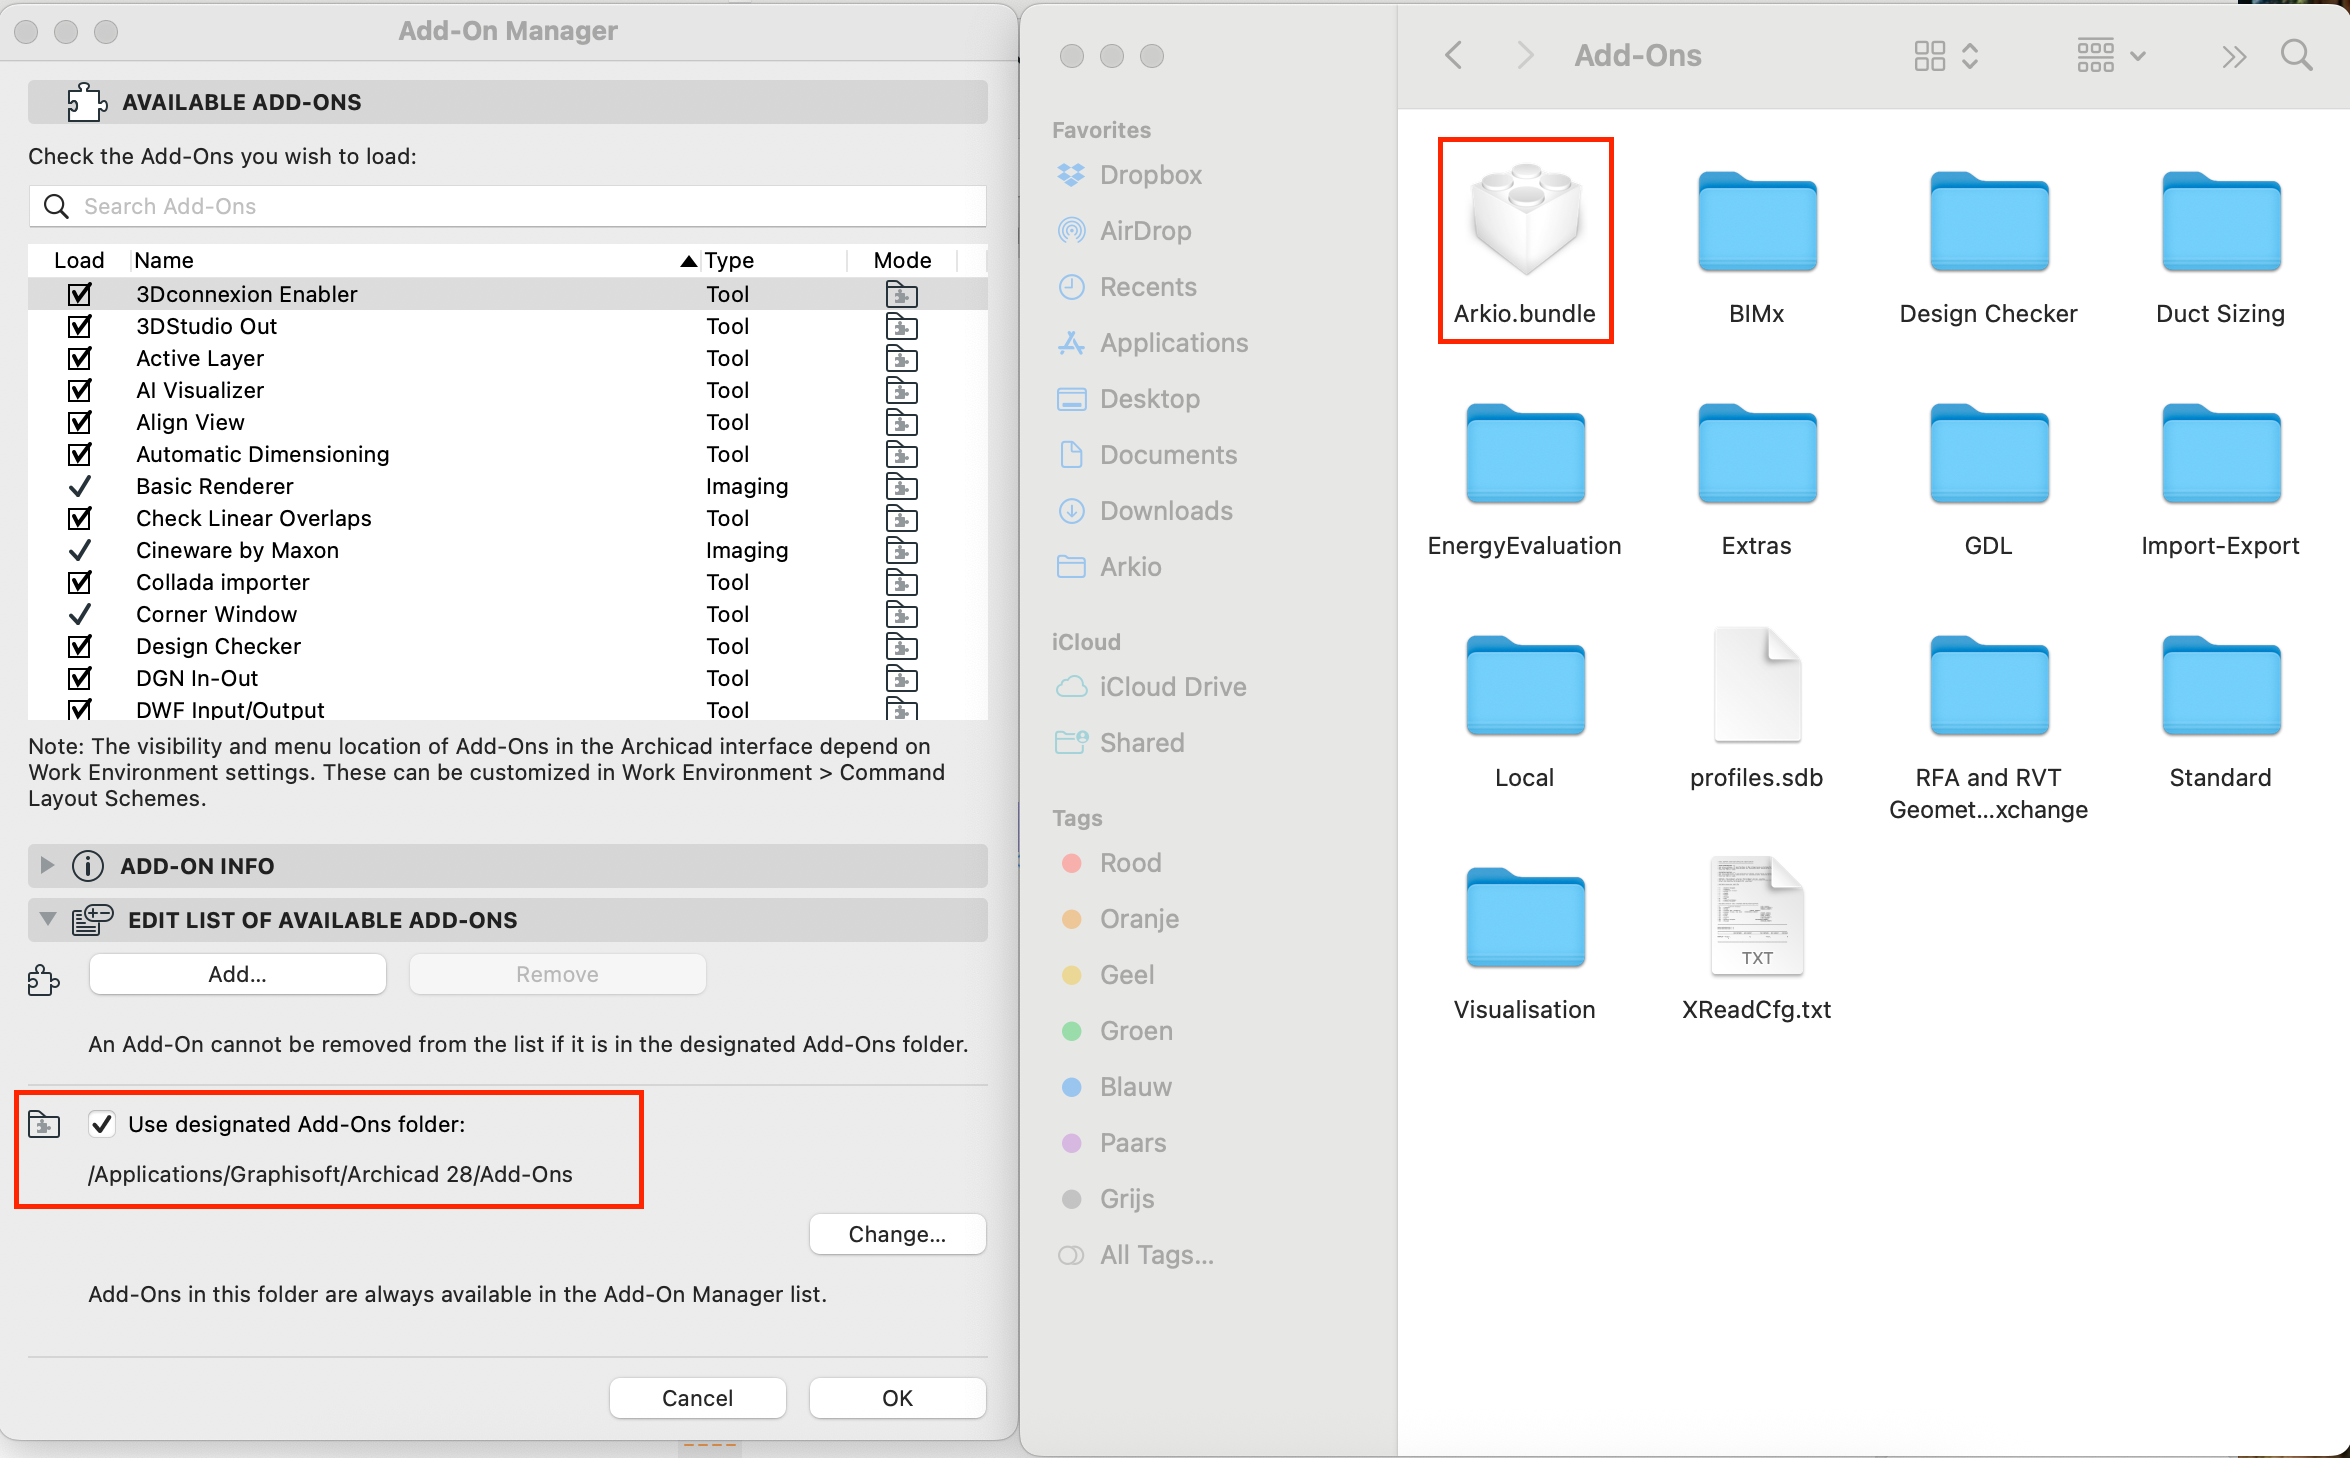Click the mode icon for Collada importer
Viewport: 2350px width, 1458px height.
pyautogui.click(x=902, y=582)
